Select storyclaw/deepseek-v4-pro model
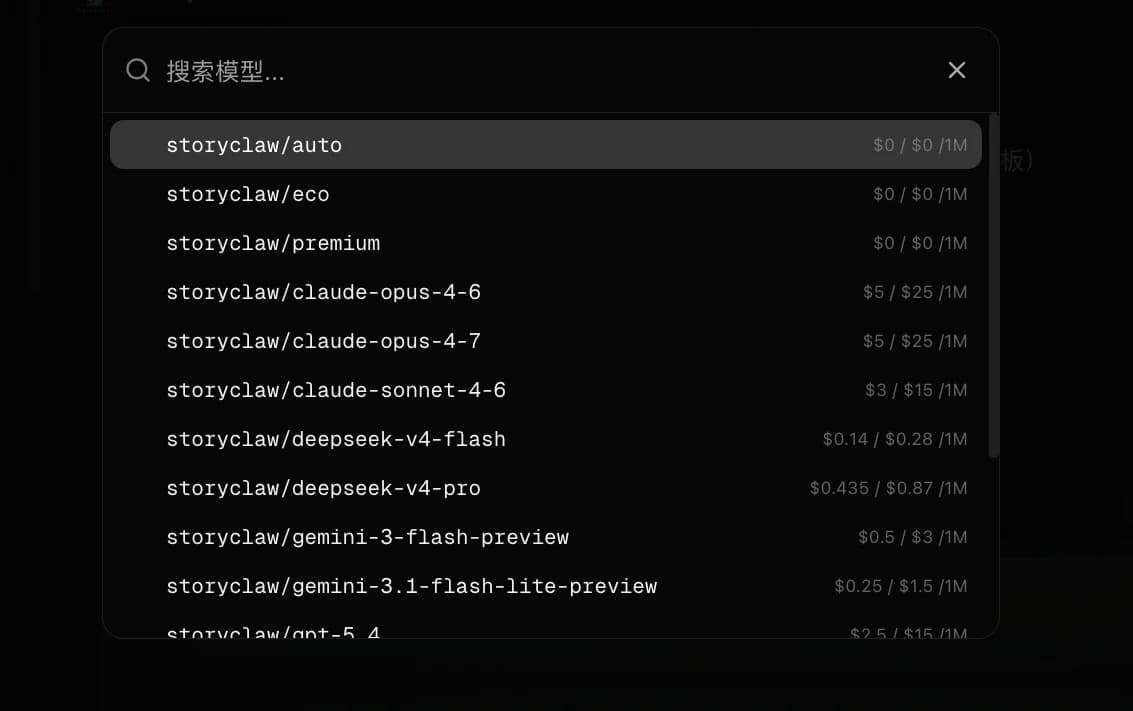This screenshot has width=1133, height=711. 546,488
